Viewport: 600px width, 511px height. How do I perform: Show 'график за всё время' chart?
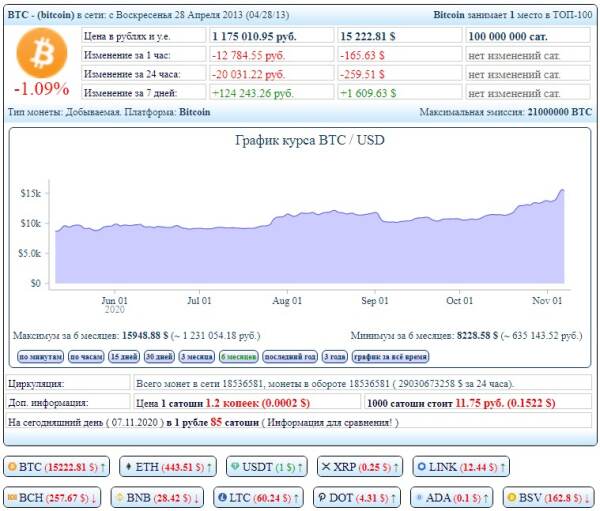point(389,357)
